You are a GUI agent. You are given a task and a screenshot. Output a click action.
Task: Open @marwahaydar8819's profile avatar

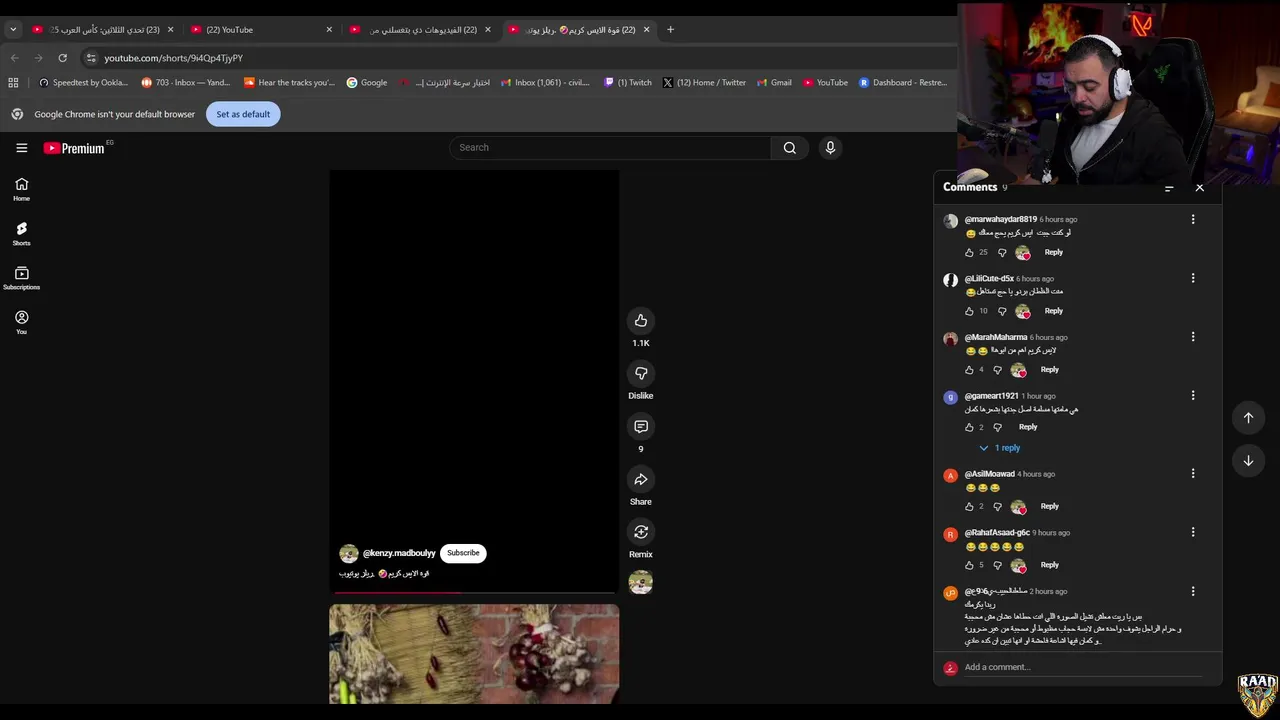pos(951,221)
